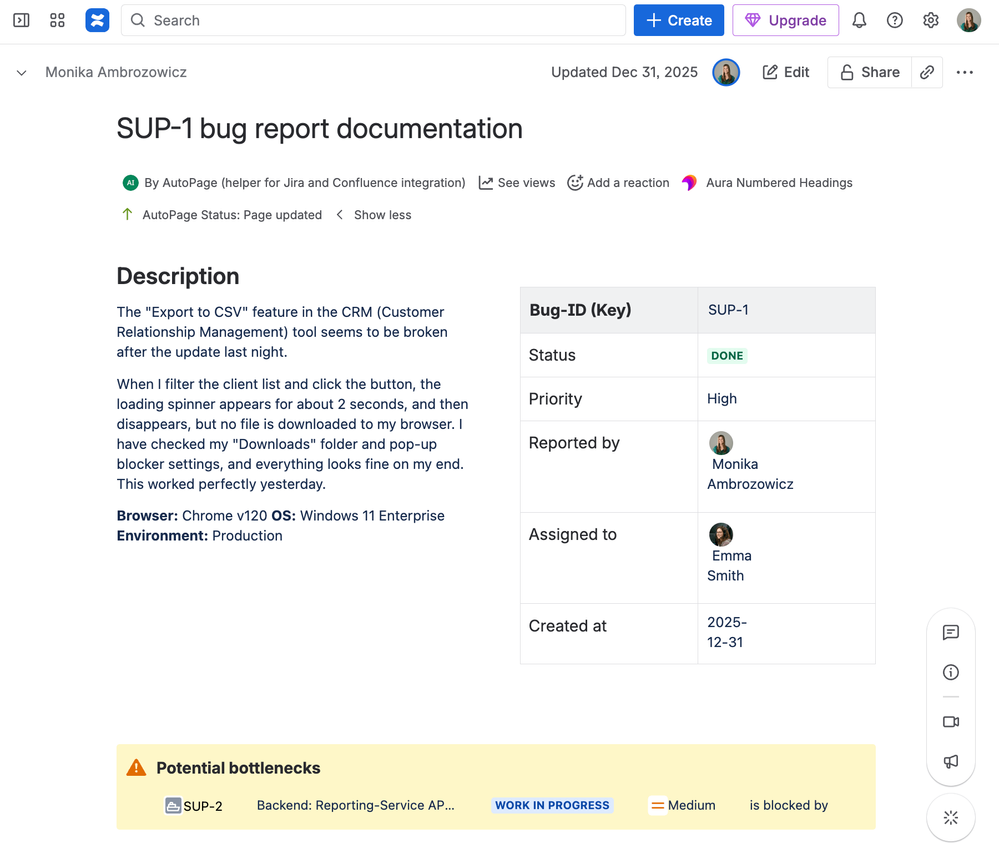The width and height of the screenshot is (999, 849).
Task: Open inline comments via speech bubble icon
Action: click(x=950, y=632)
